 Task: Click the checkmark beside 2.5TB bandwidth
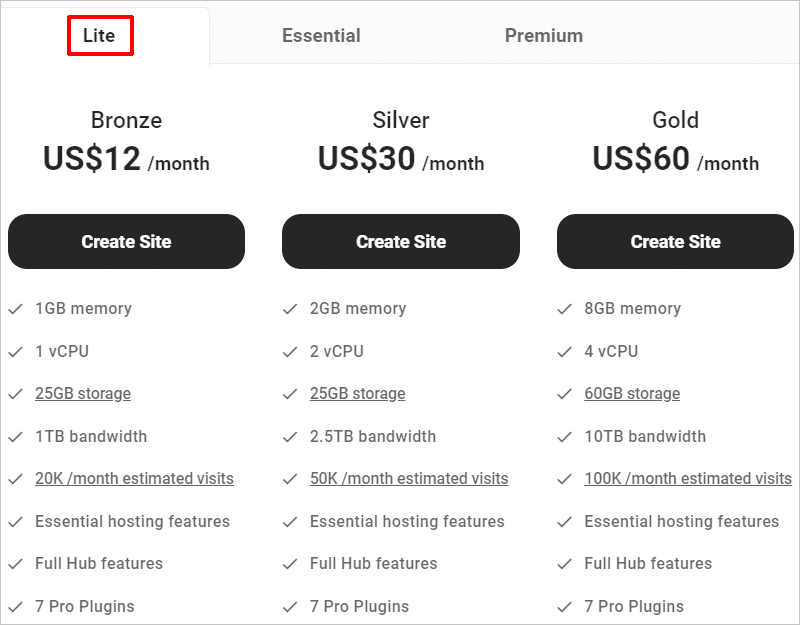pos(290,436)
